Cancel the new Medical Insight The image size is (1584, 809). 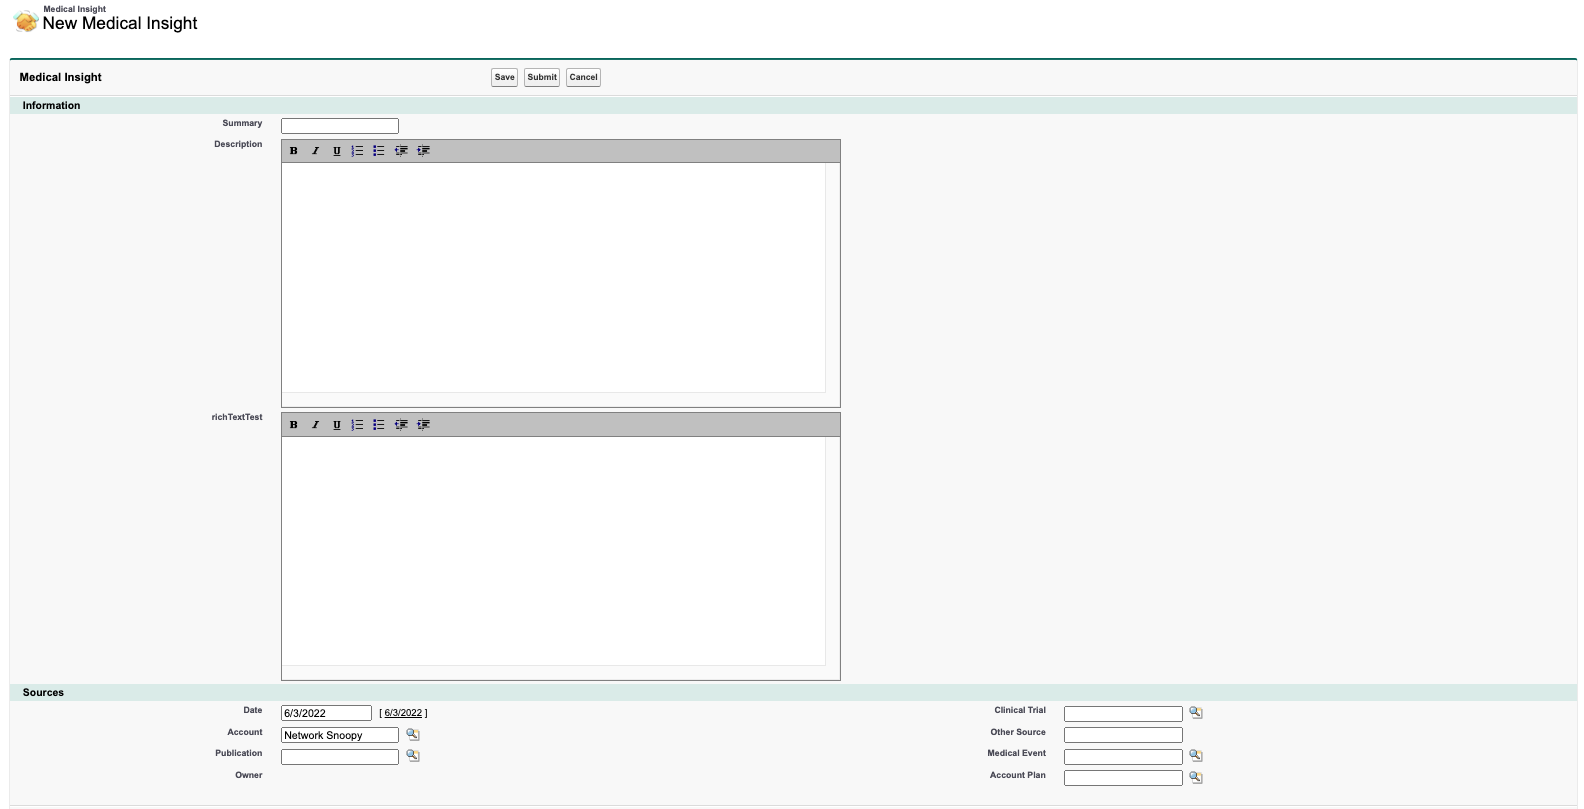click(x=583, y=77)
